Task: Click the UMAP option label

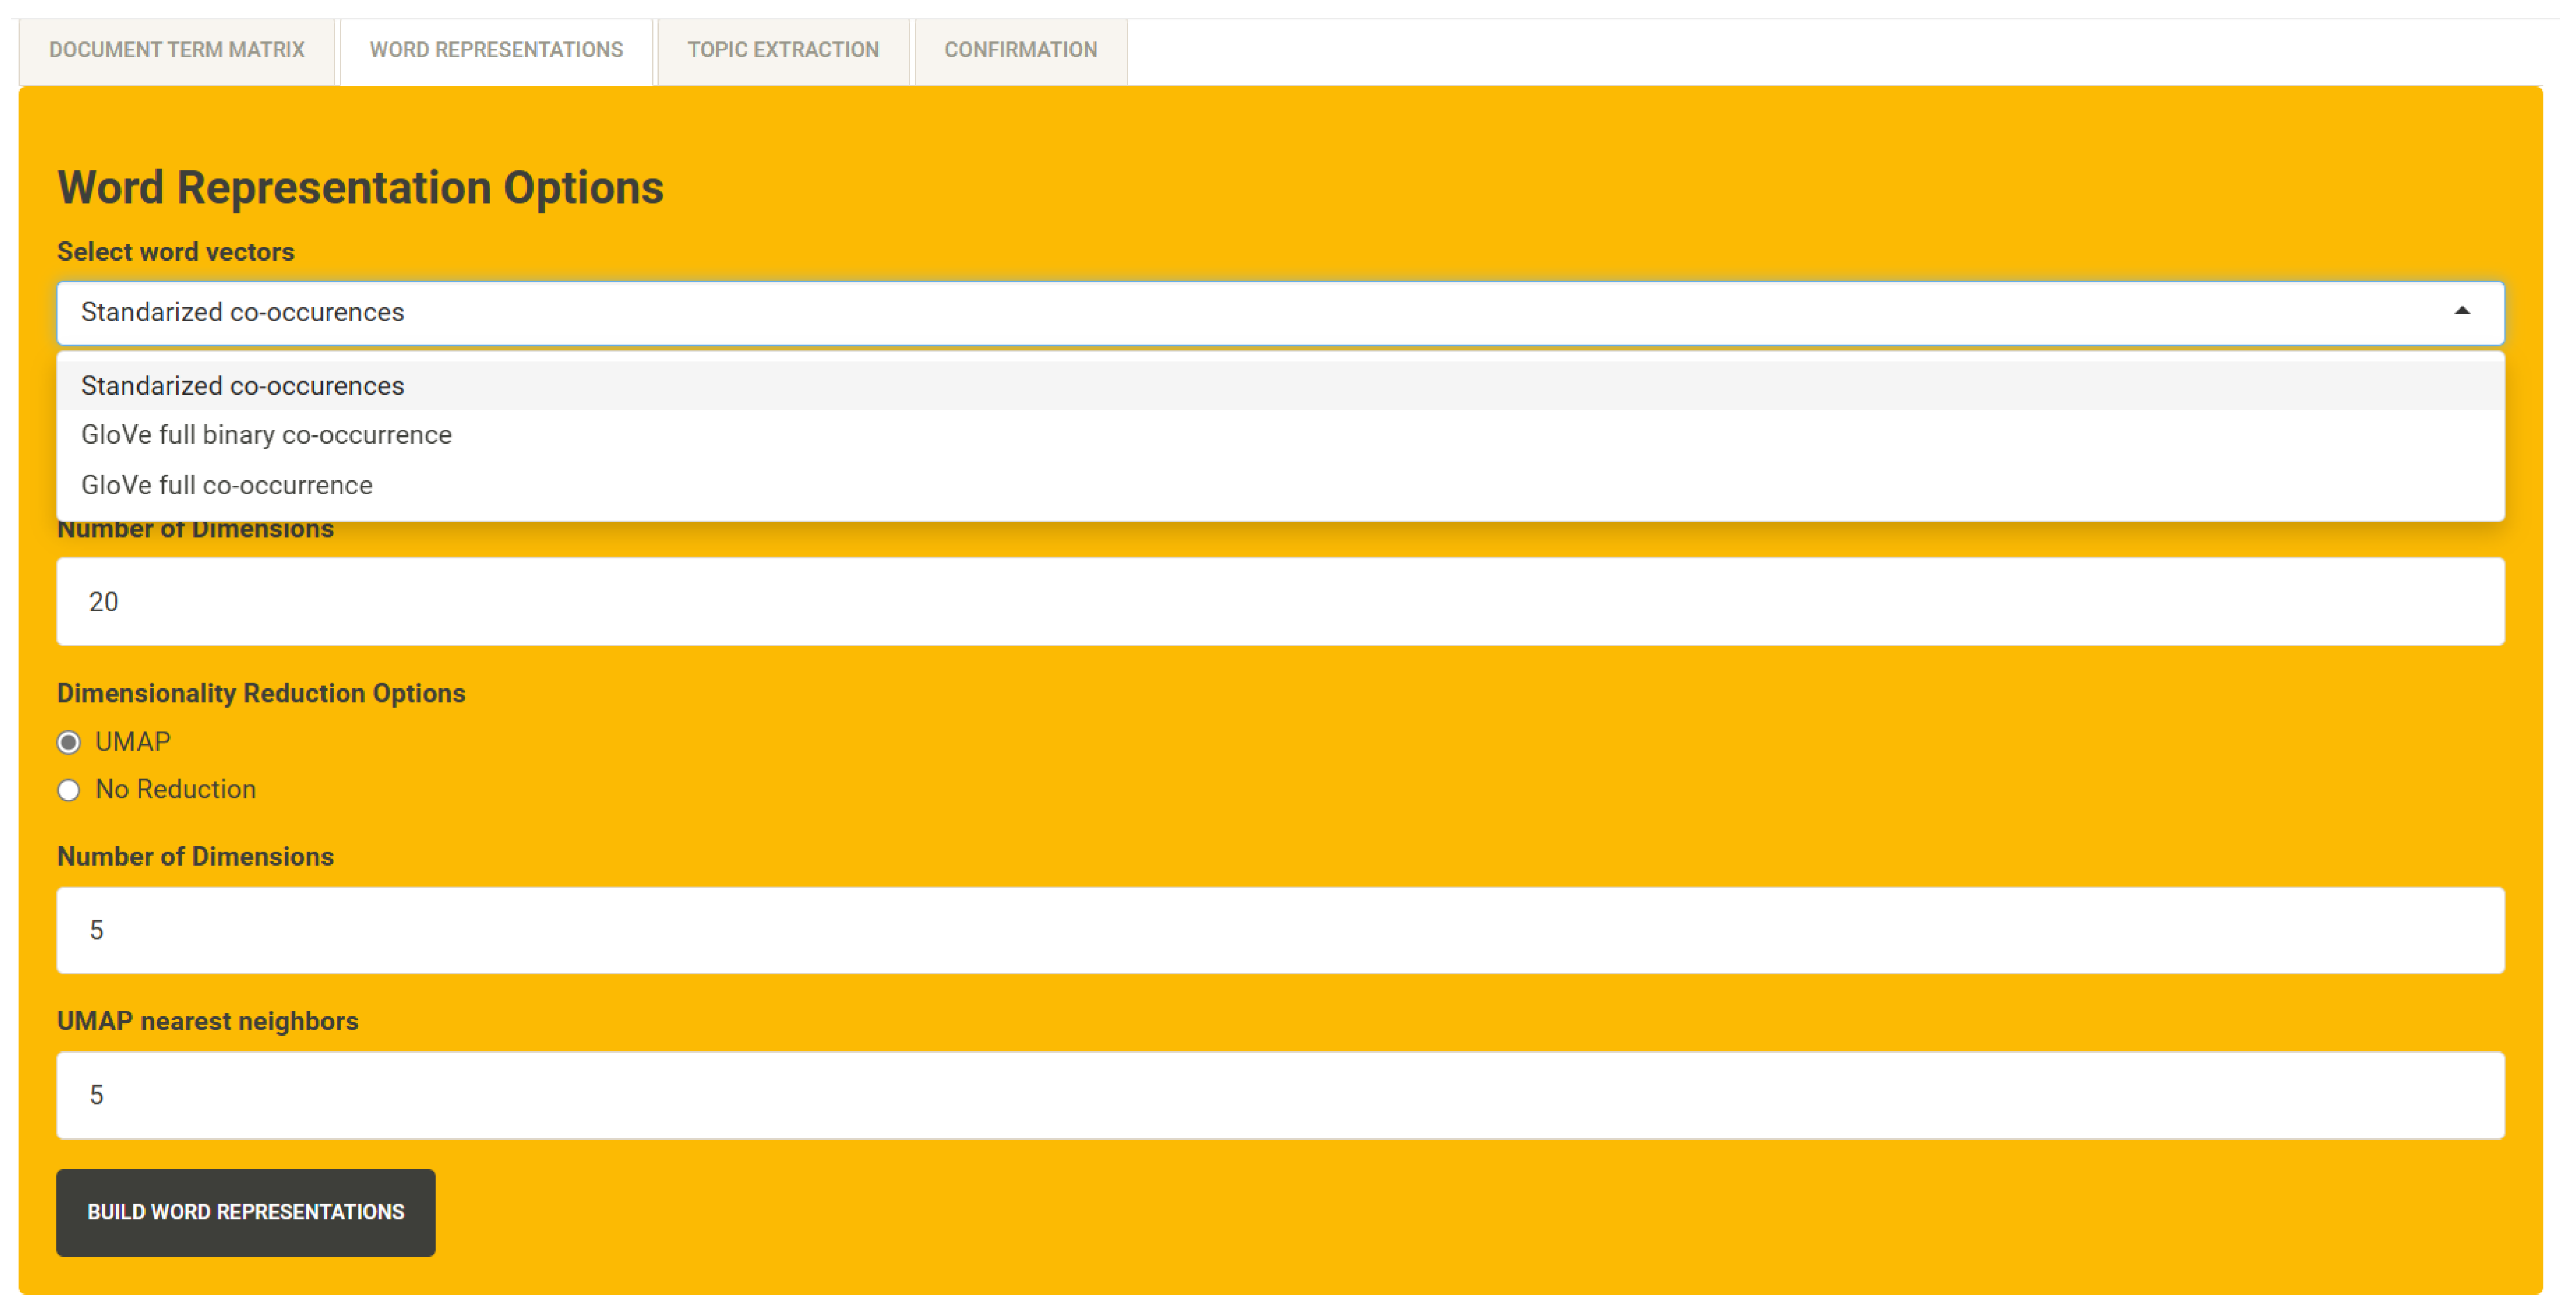Action: (132, 742)
